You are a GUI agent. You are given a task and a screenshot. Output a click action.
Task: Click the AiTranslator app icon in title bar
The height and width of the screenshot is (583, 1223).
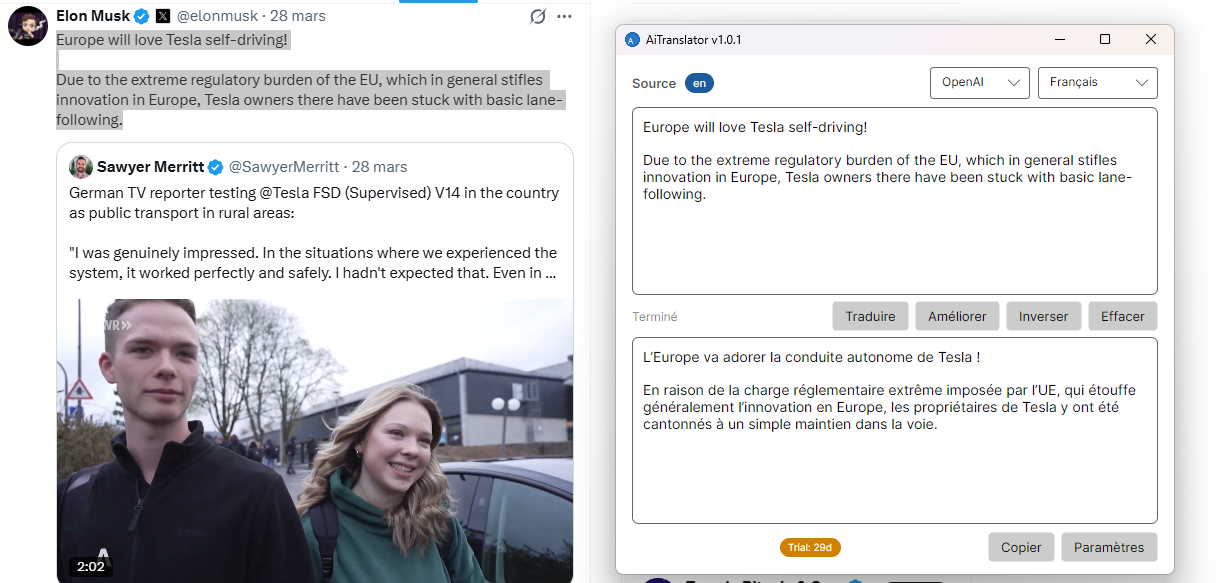coord(631,40)
